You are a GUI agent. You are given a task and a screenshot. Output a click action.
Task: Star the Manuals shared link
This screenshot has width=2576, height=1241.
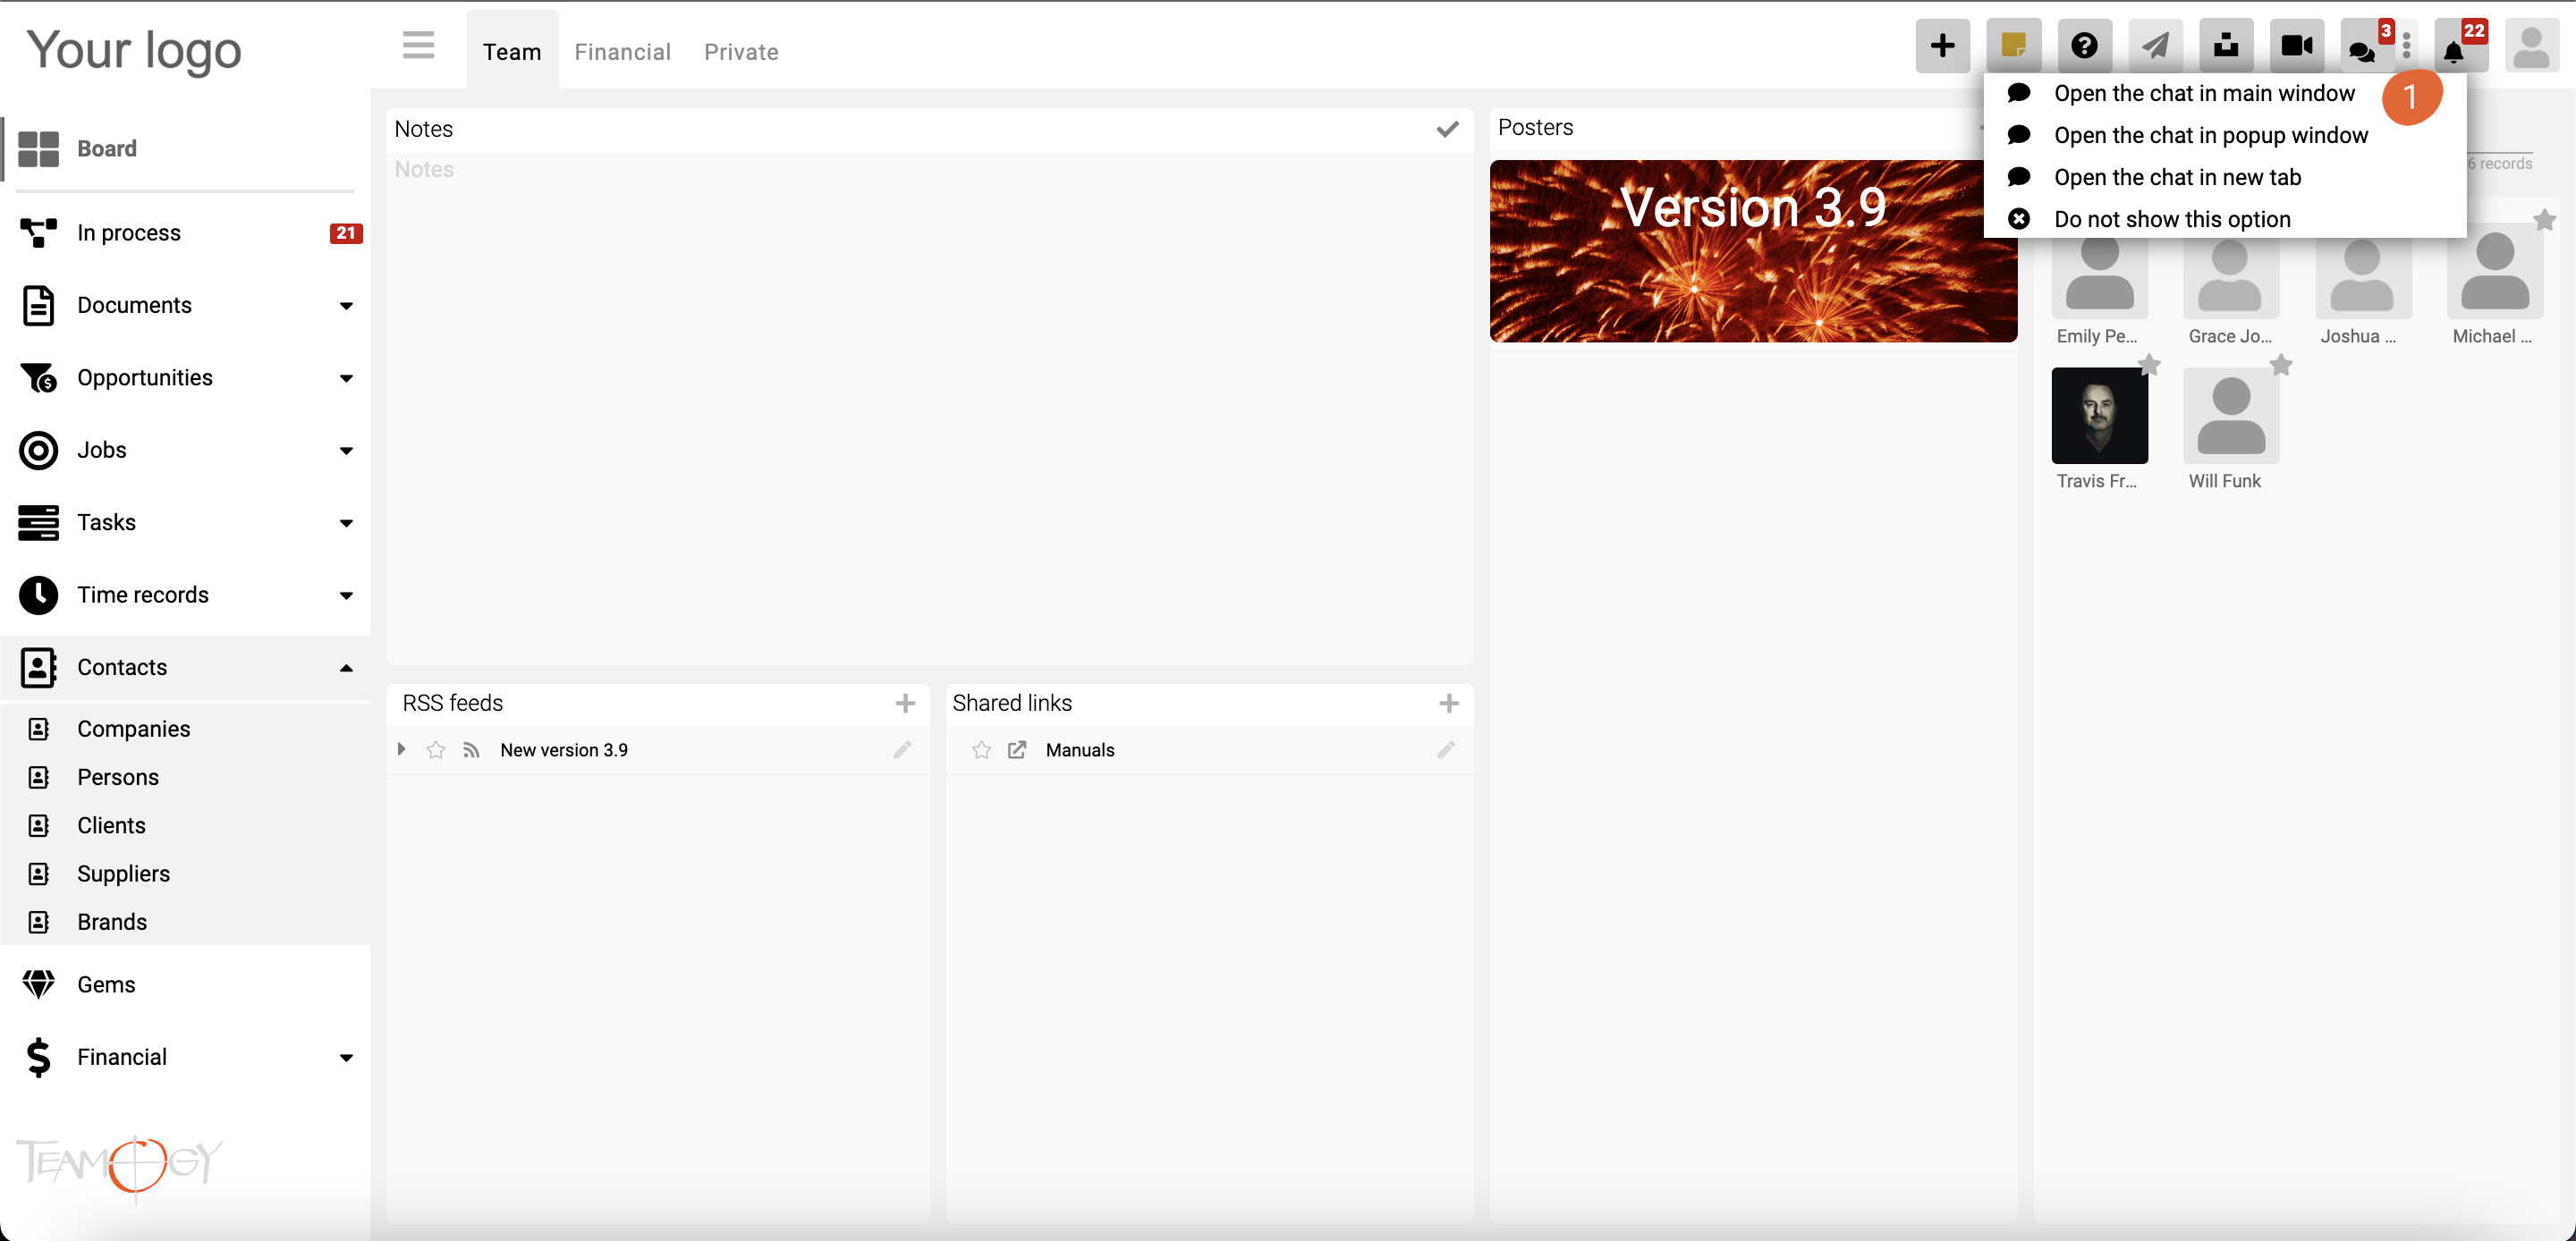coord(982,750)
